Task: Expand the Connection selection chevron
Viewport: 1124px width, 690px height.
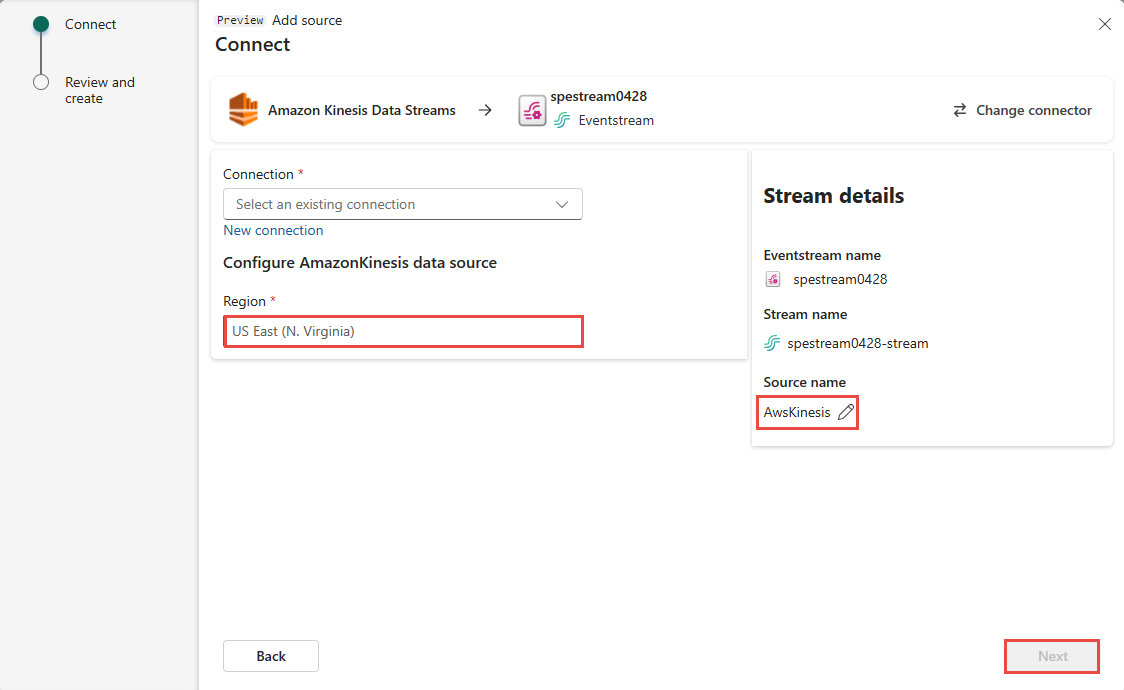Action: coord(561,204)
